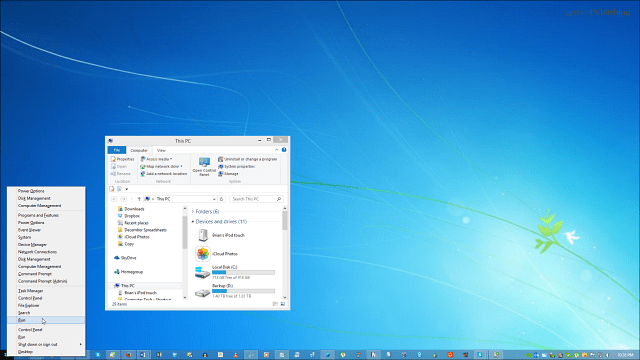Image resolution: width=640 pixels, height=360 pixels.
Task: Open Map network drive dropdown arrow
Action: (x=181, y=167)
